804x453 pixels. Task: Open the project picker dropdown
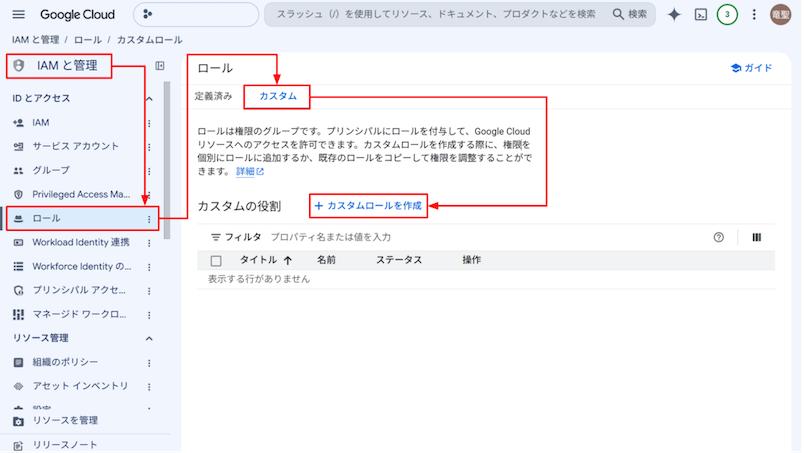[196, 14]
